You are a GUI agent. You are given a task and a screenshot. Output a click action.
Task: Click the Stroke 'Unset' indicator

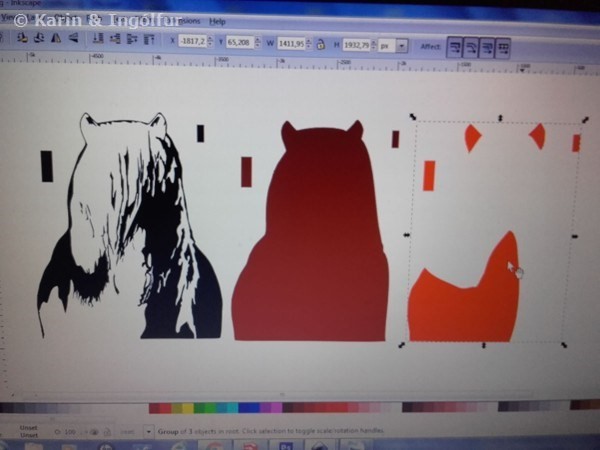click(x=29, y=435)
